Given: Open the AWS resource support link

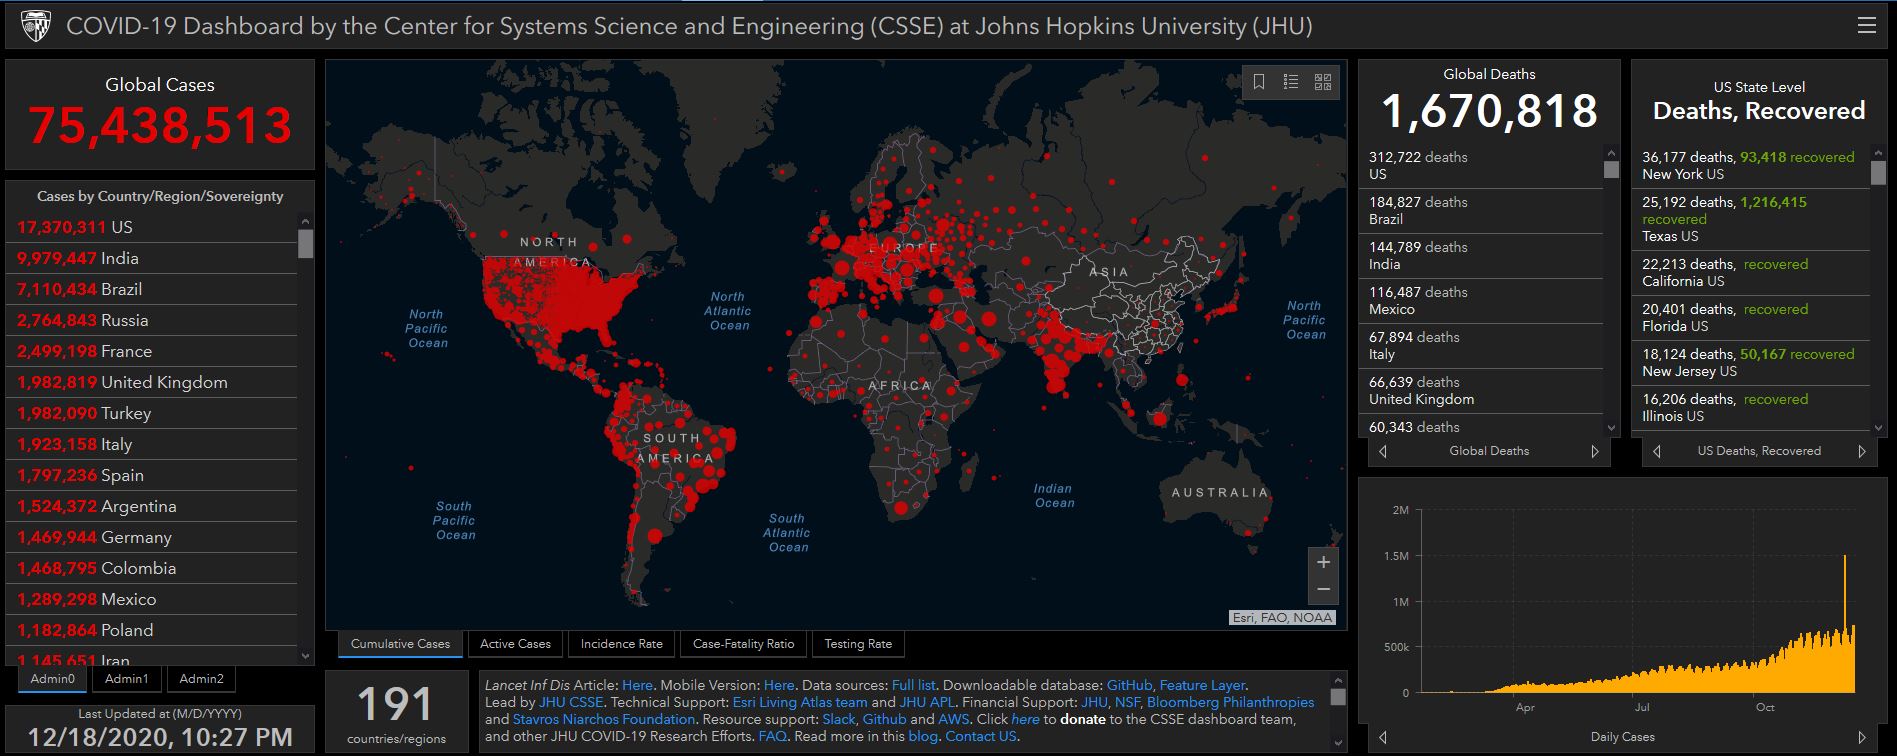Looking at the screenshot, I should click(953, 720).
